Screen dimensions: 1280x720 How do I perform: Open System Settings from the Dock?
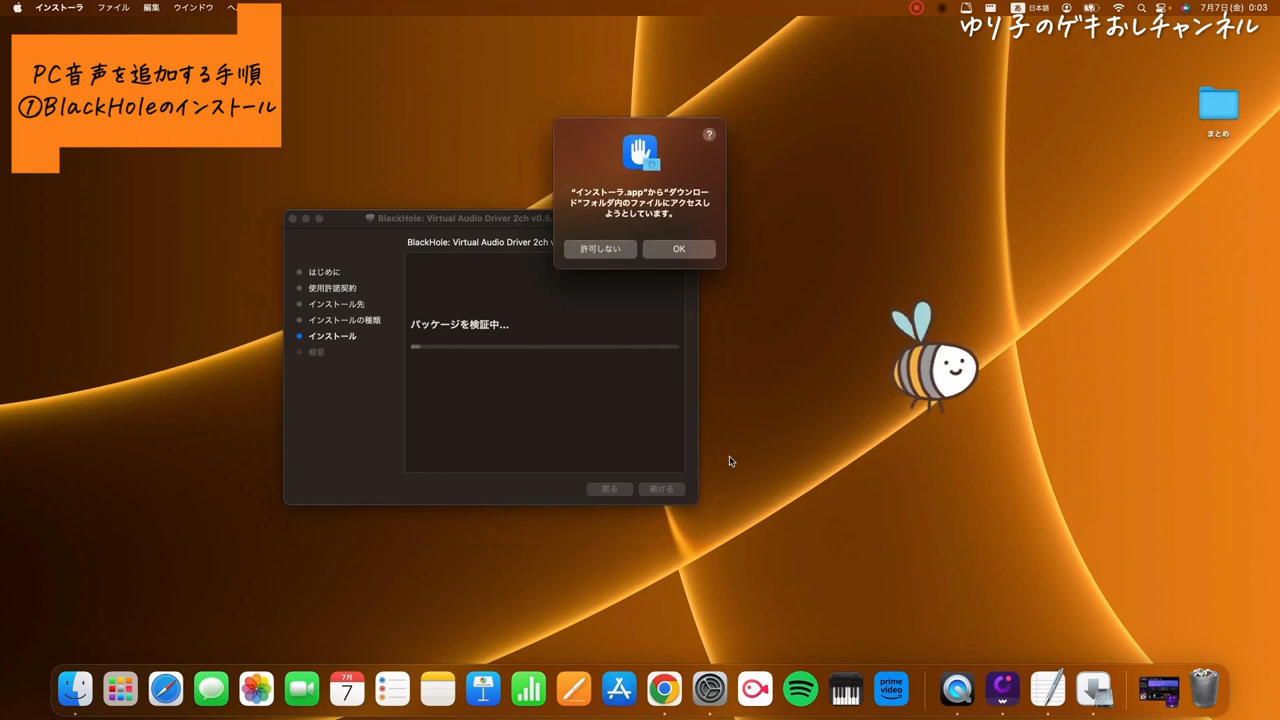point(710,689)
